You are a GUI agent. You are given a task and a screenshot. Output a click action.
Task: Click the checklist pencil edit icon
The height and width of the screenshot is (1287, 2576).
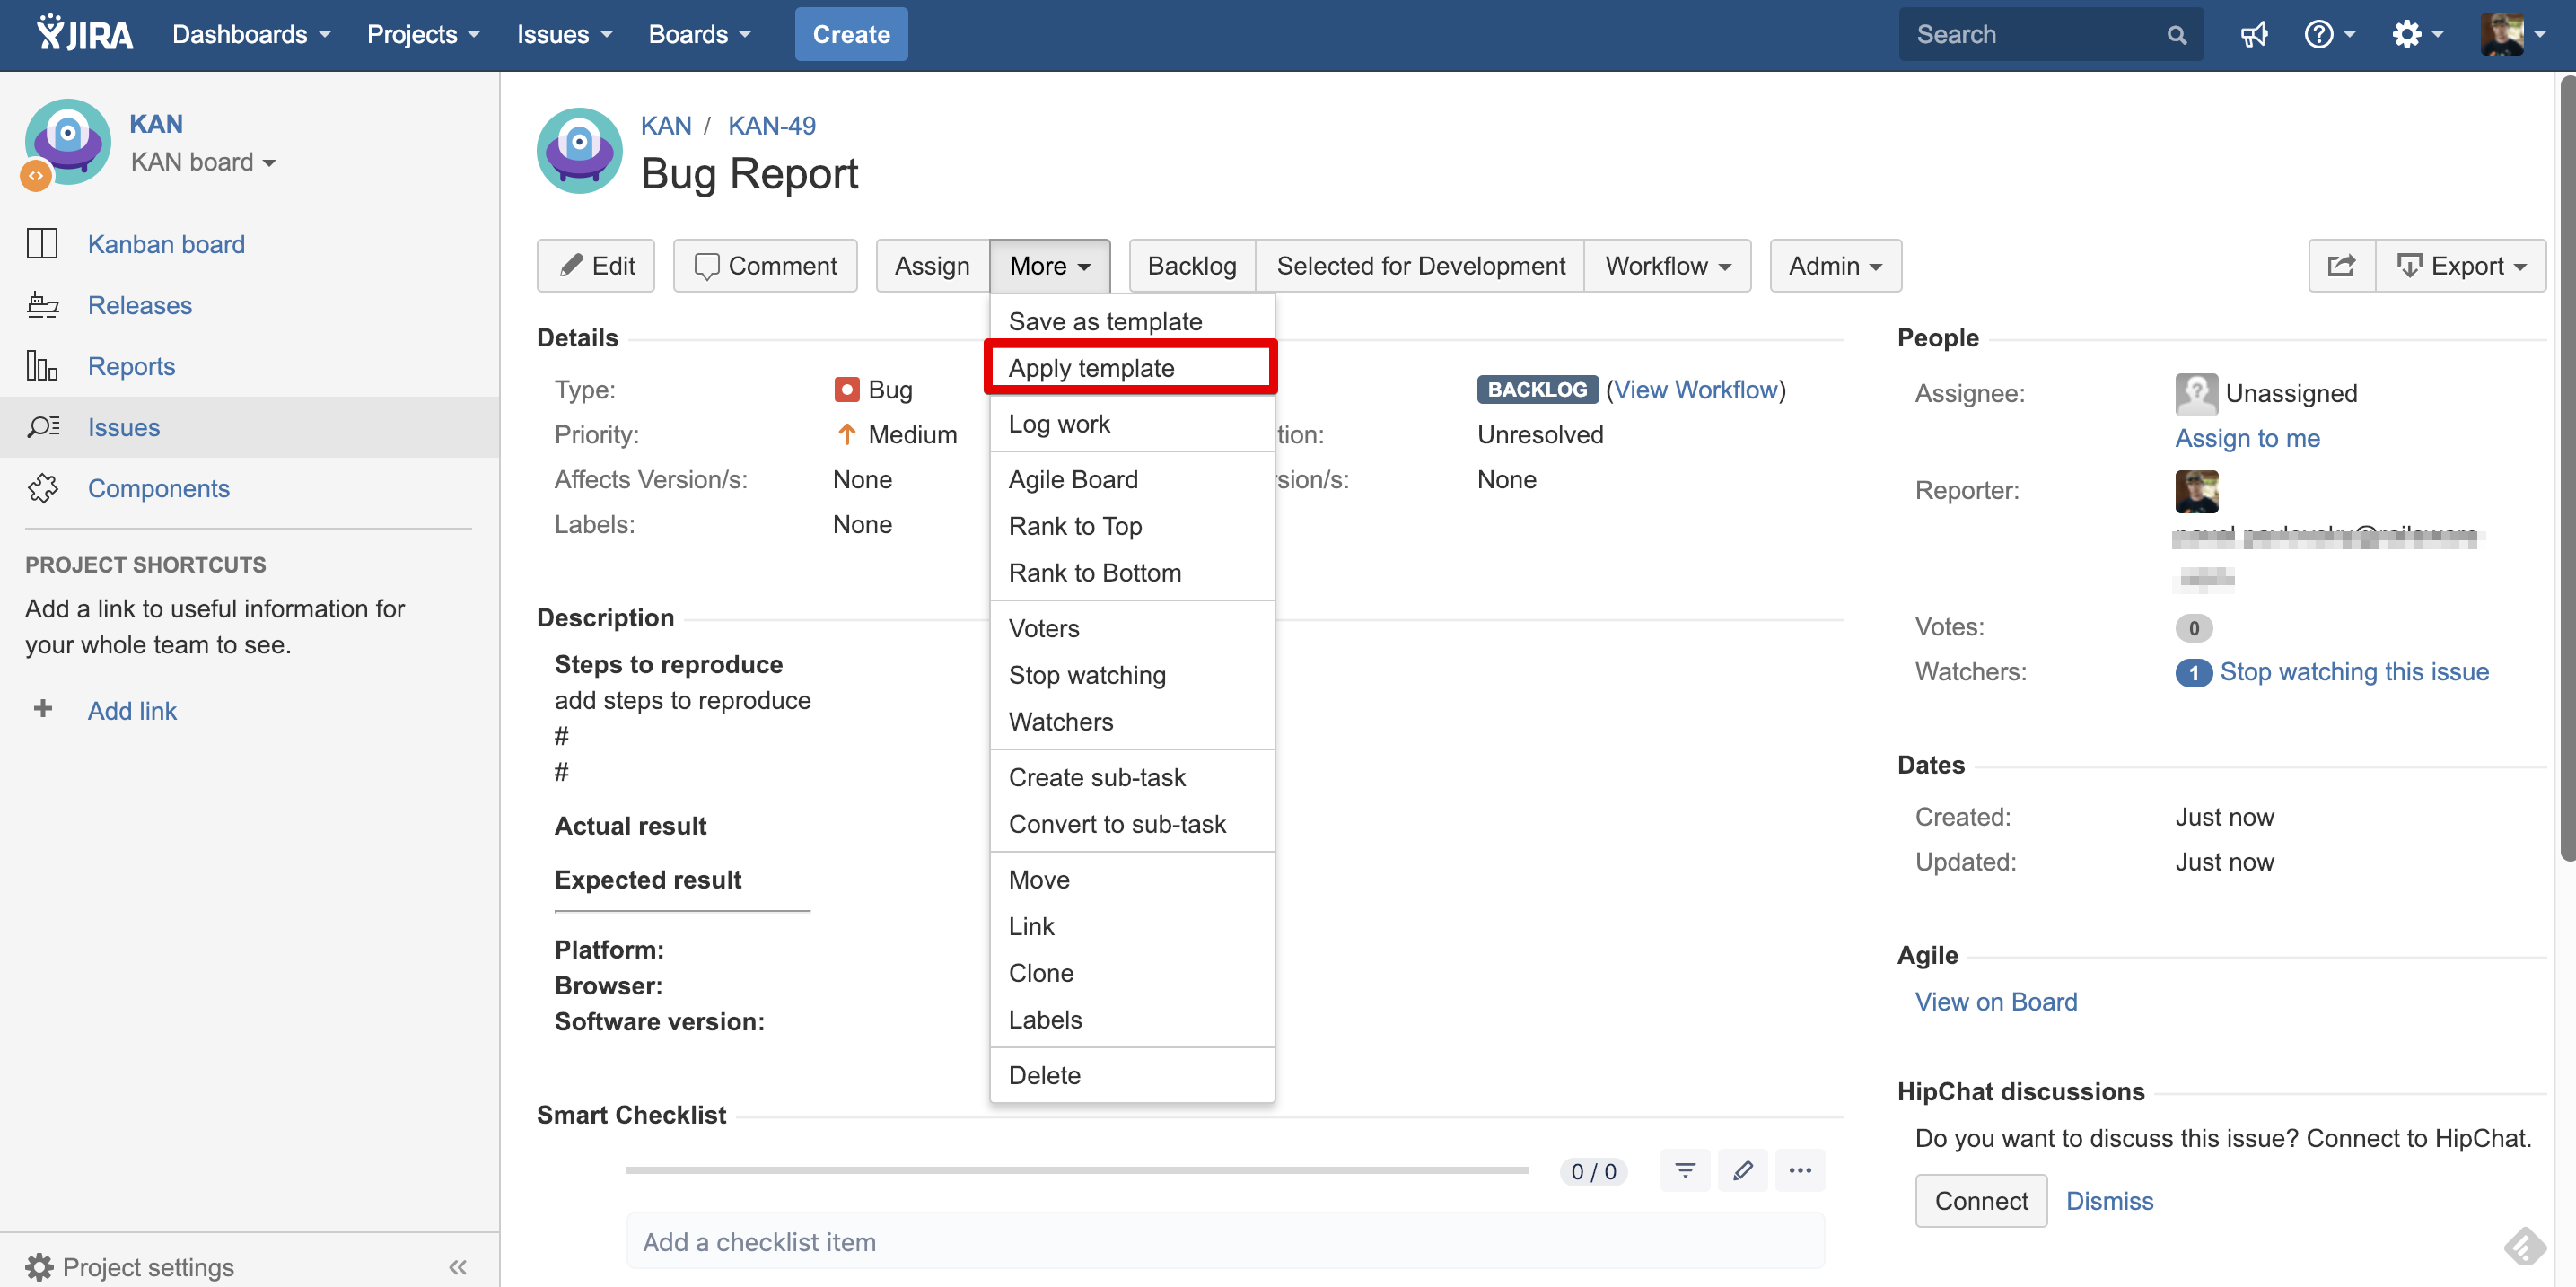click(1742, 1171)
